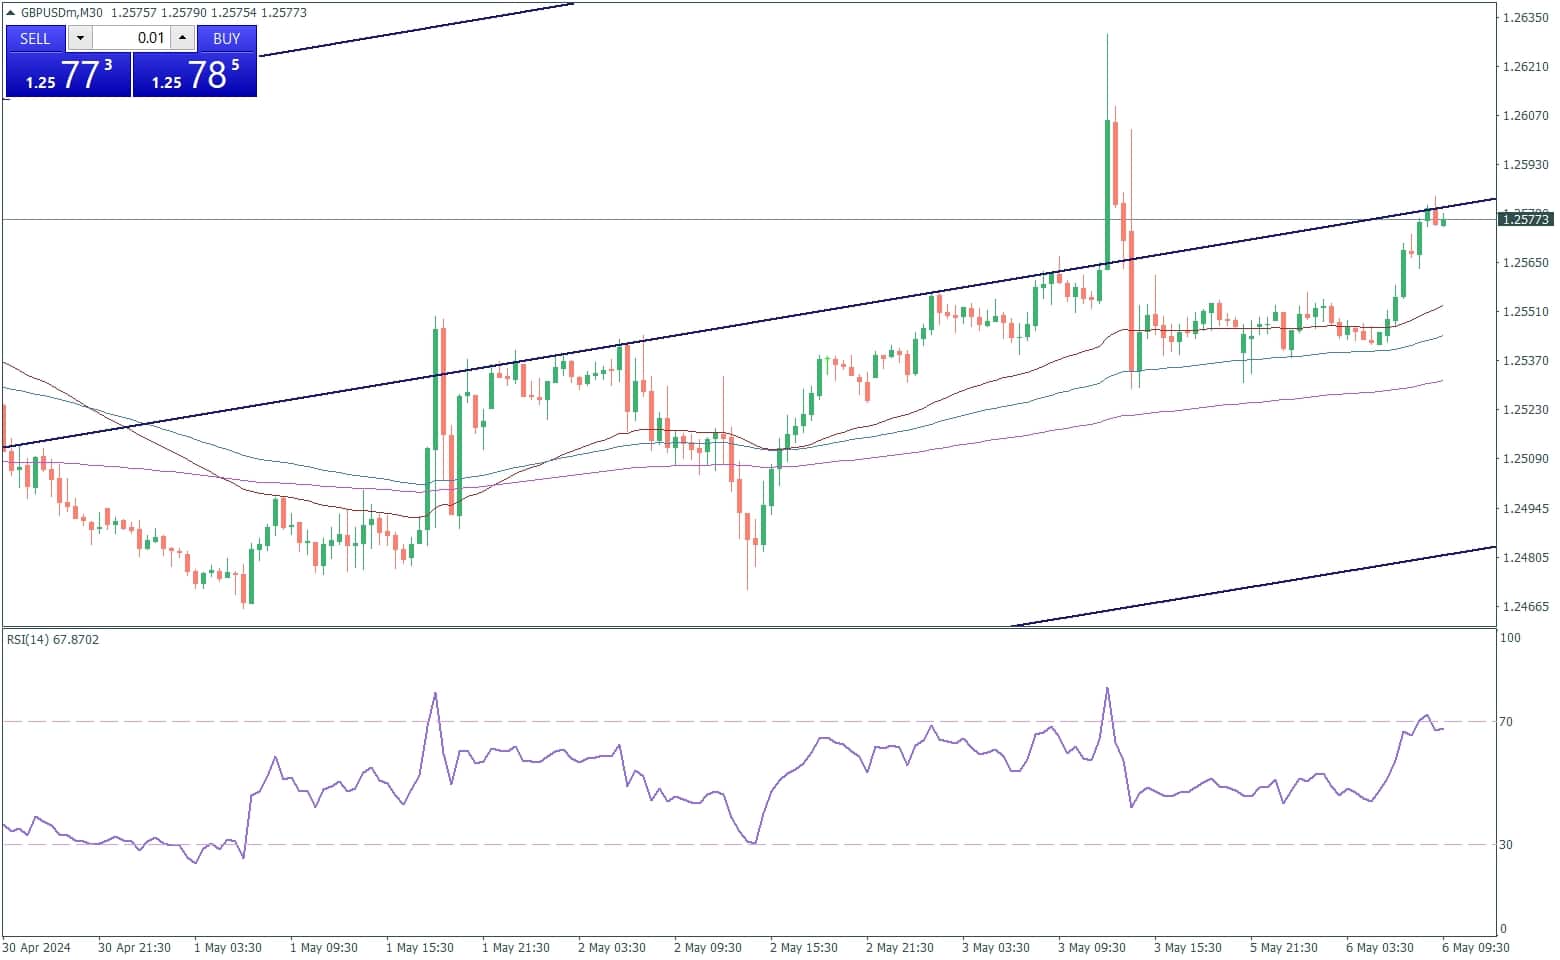
Task: Click the current price tag 1.25773
Action: coord(1526,219)
